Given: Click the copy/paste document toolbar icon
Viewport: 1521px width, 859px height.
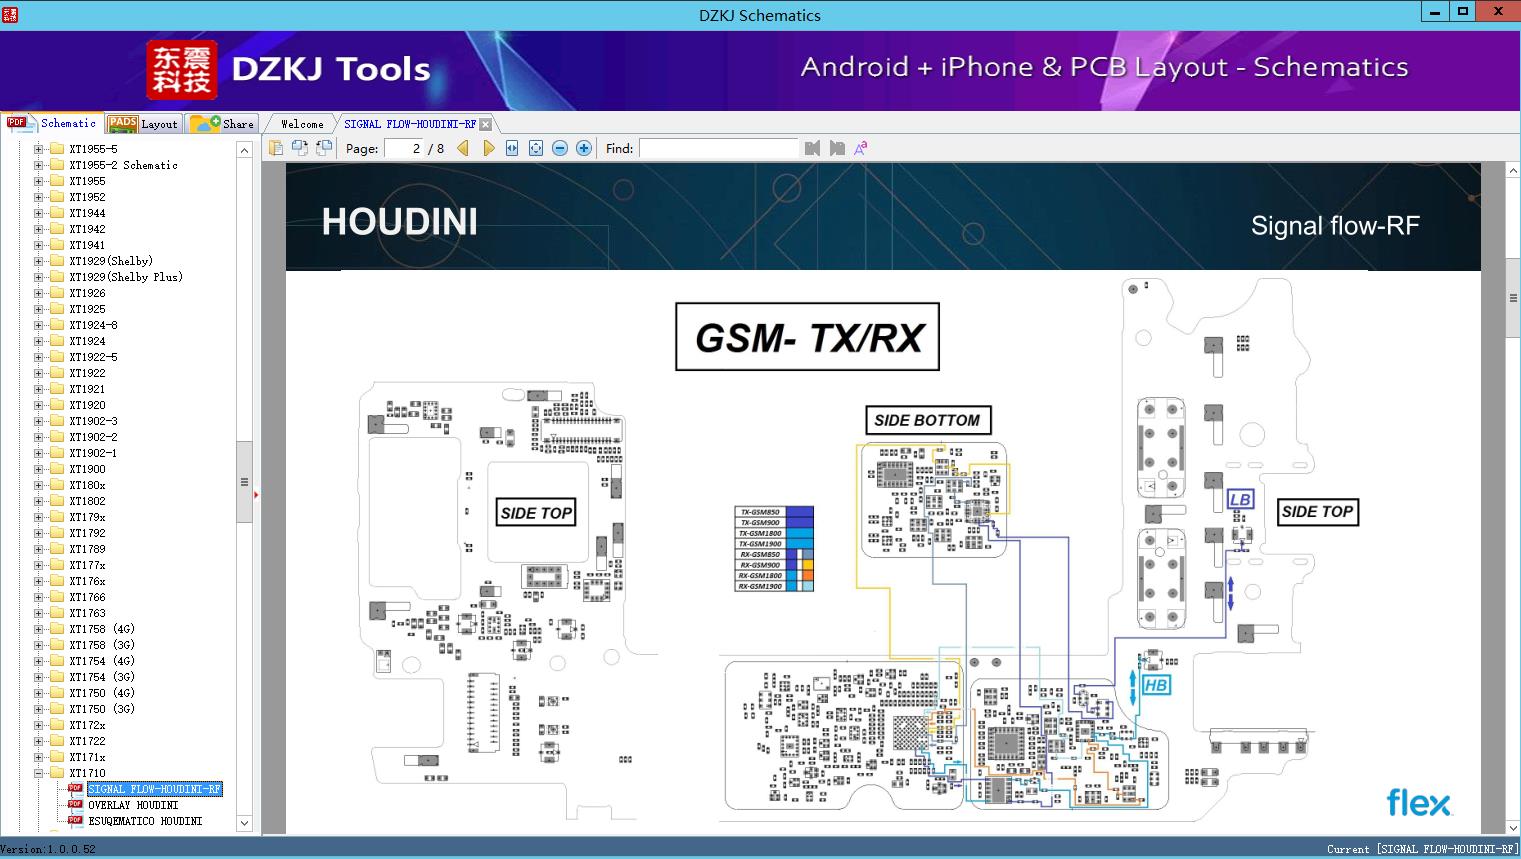Looking at the screenshot, I should click(276, 148).
